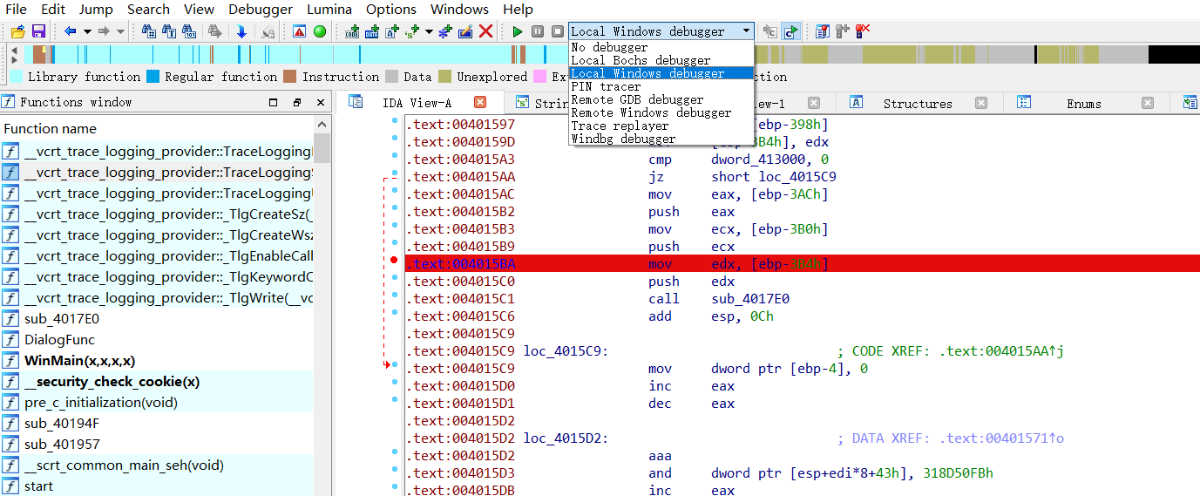
Task: Jump forward with the gray right arrow
Action: (x=103, y=31)
